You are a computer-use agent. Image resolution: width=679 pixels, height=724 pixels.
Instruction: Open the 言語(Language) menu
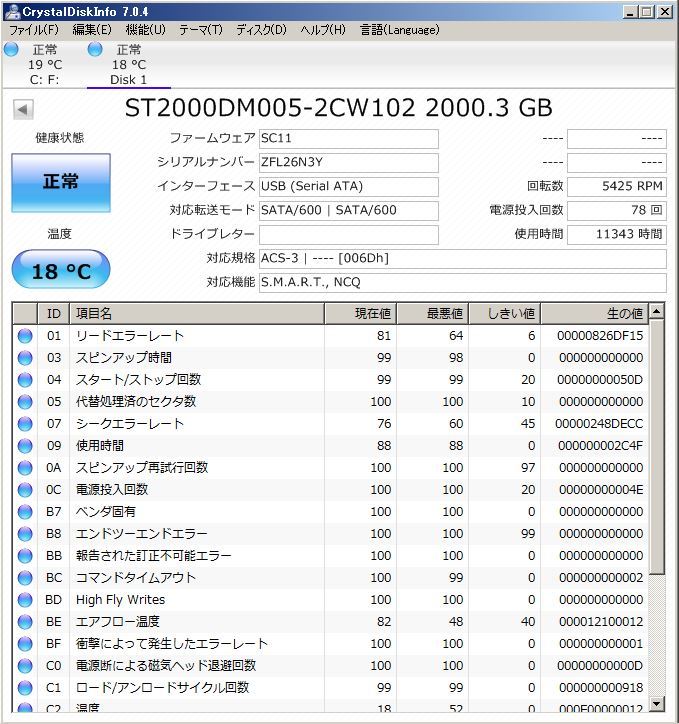tap(399, 30)
